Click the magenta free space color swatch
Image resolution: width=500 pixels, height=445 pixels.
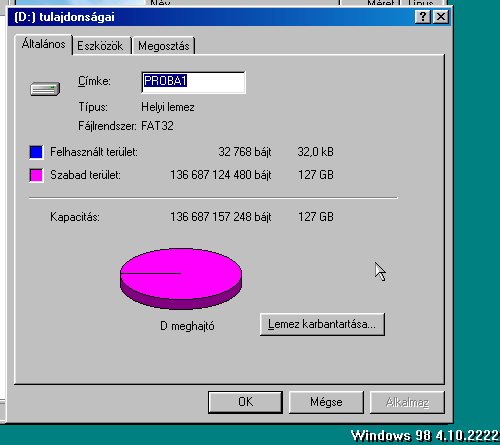click(x=36, y=175)
